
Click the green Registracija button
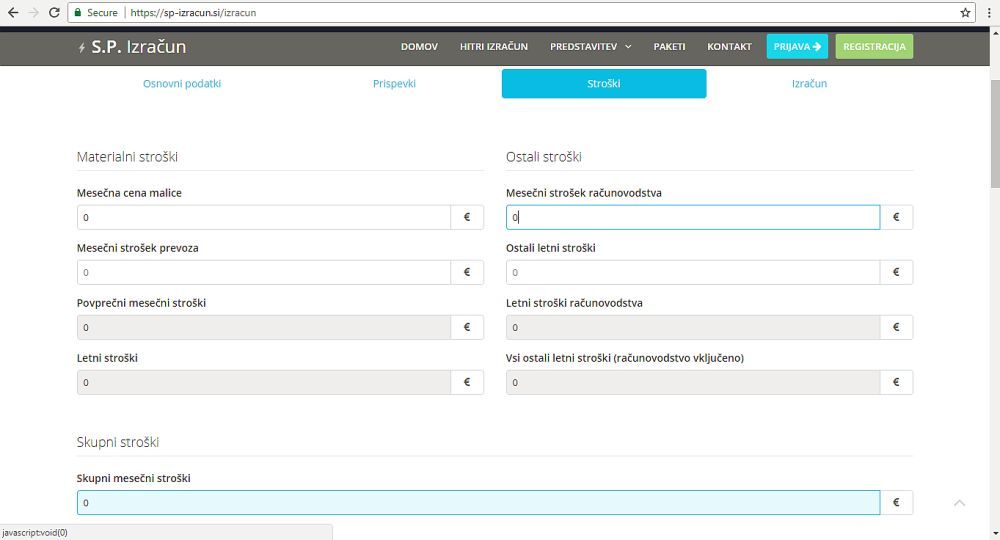click(x=874, y=47)
